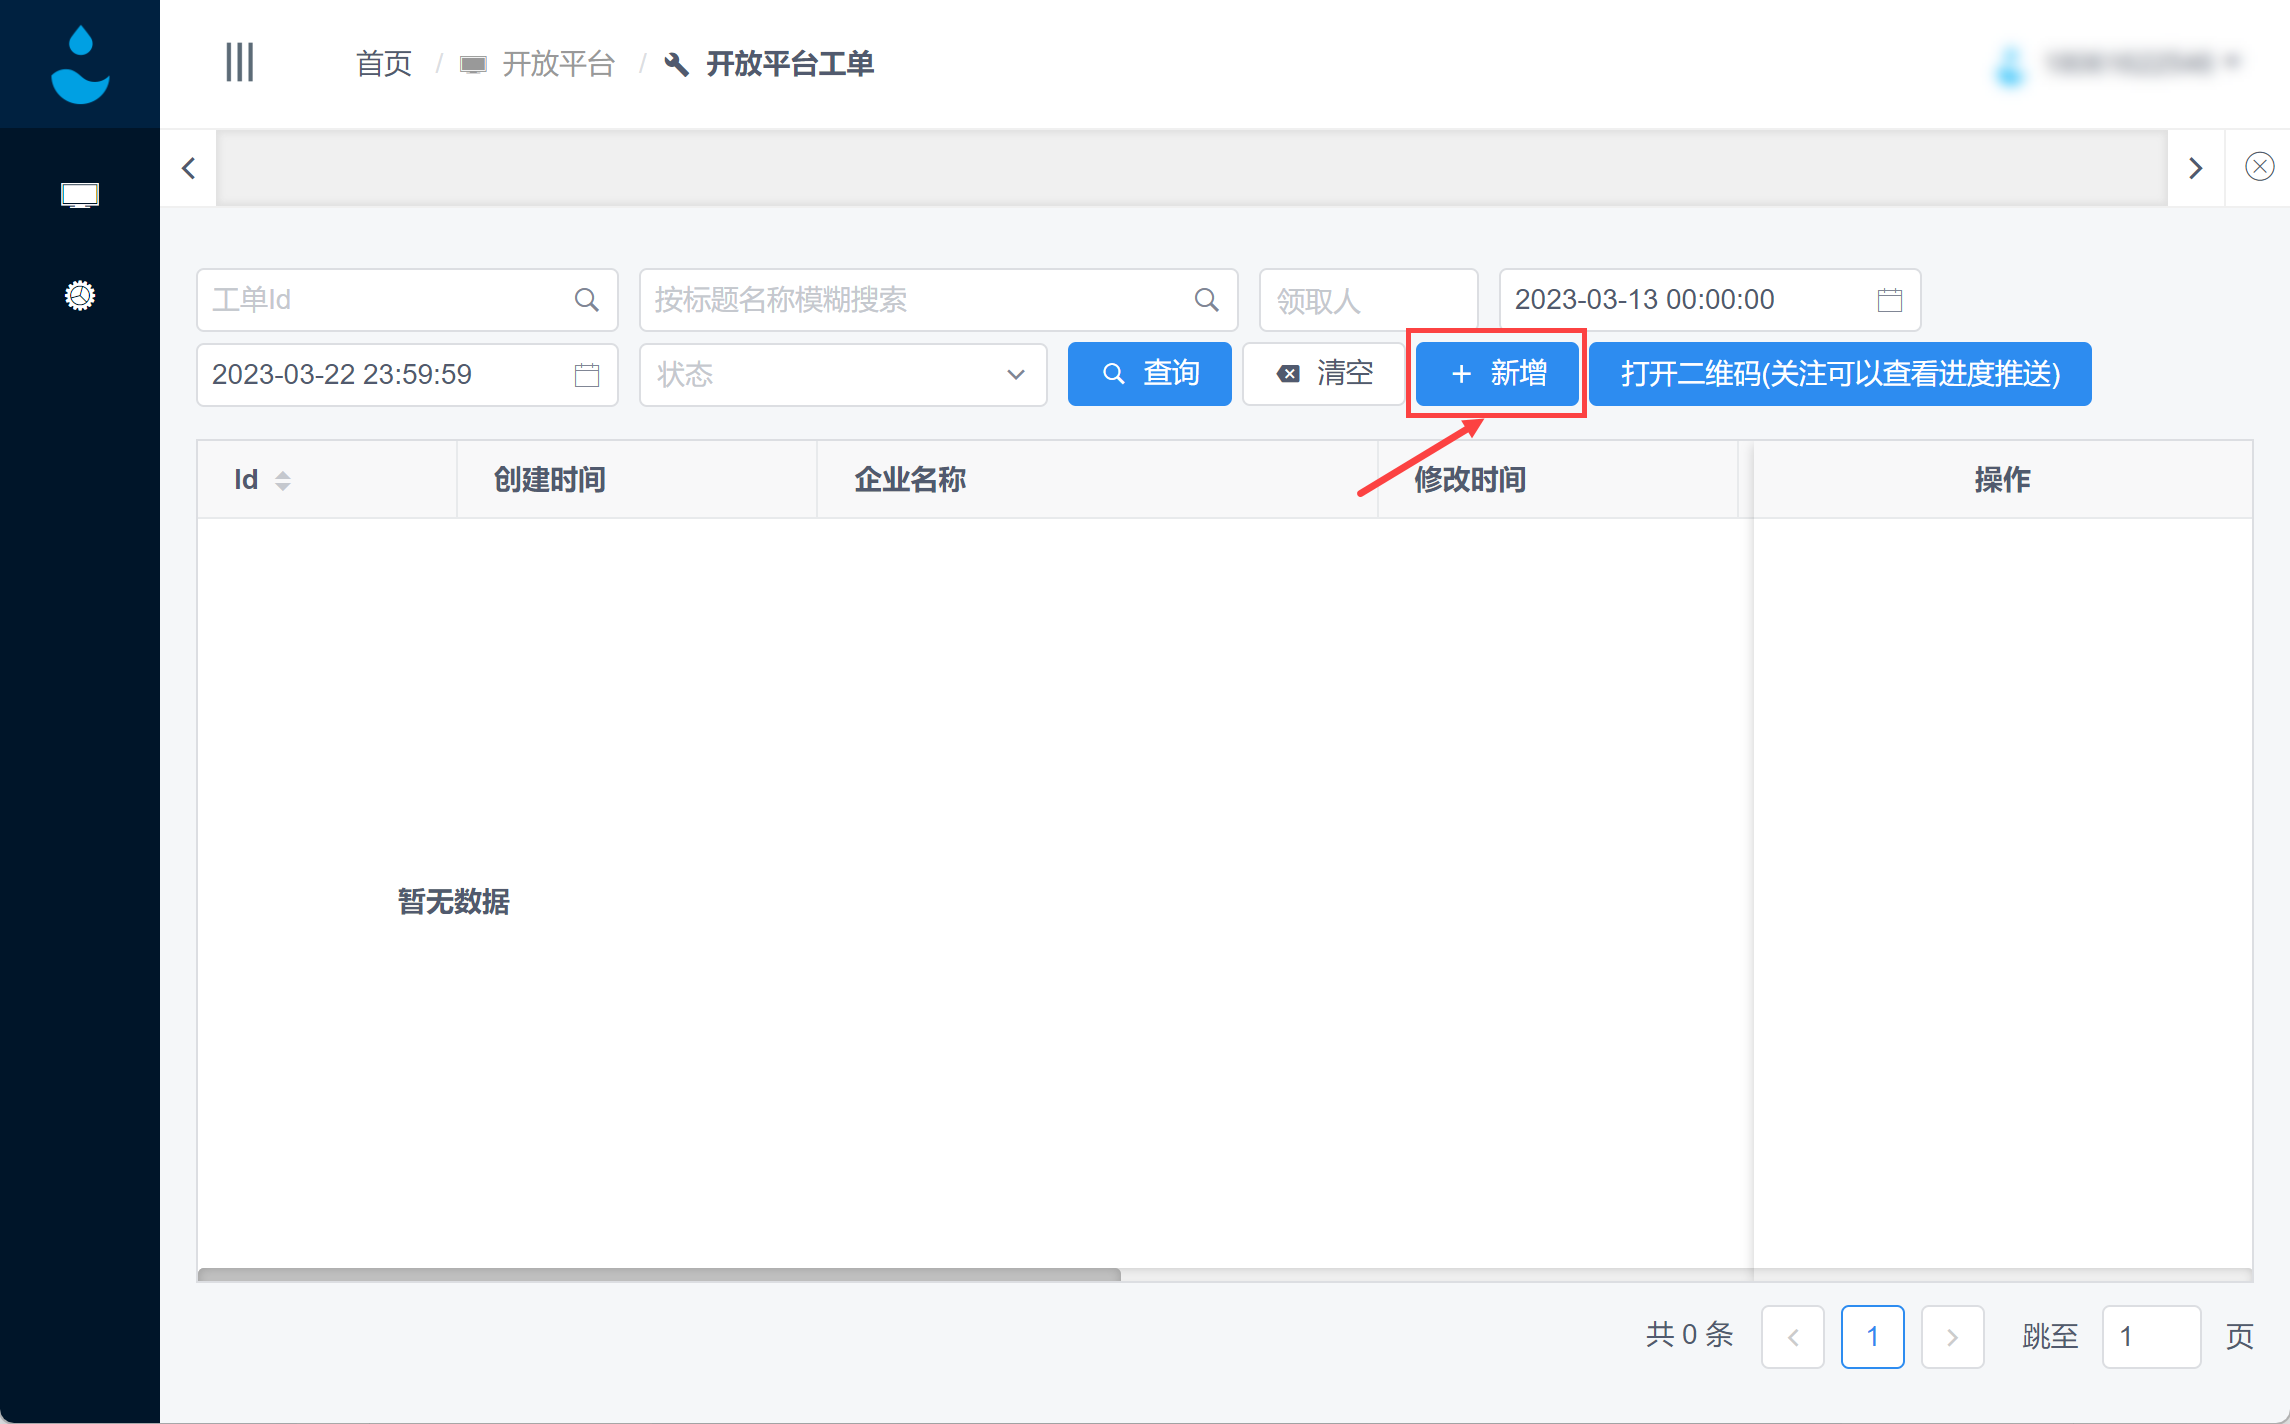Screen dimensions: 2290x1424
Task: Toggle the sidebar collapse bars icon
Action: click(x=239, y=63)
